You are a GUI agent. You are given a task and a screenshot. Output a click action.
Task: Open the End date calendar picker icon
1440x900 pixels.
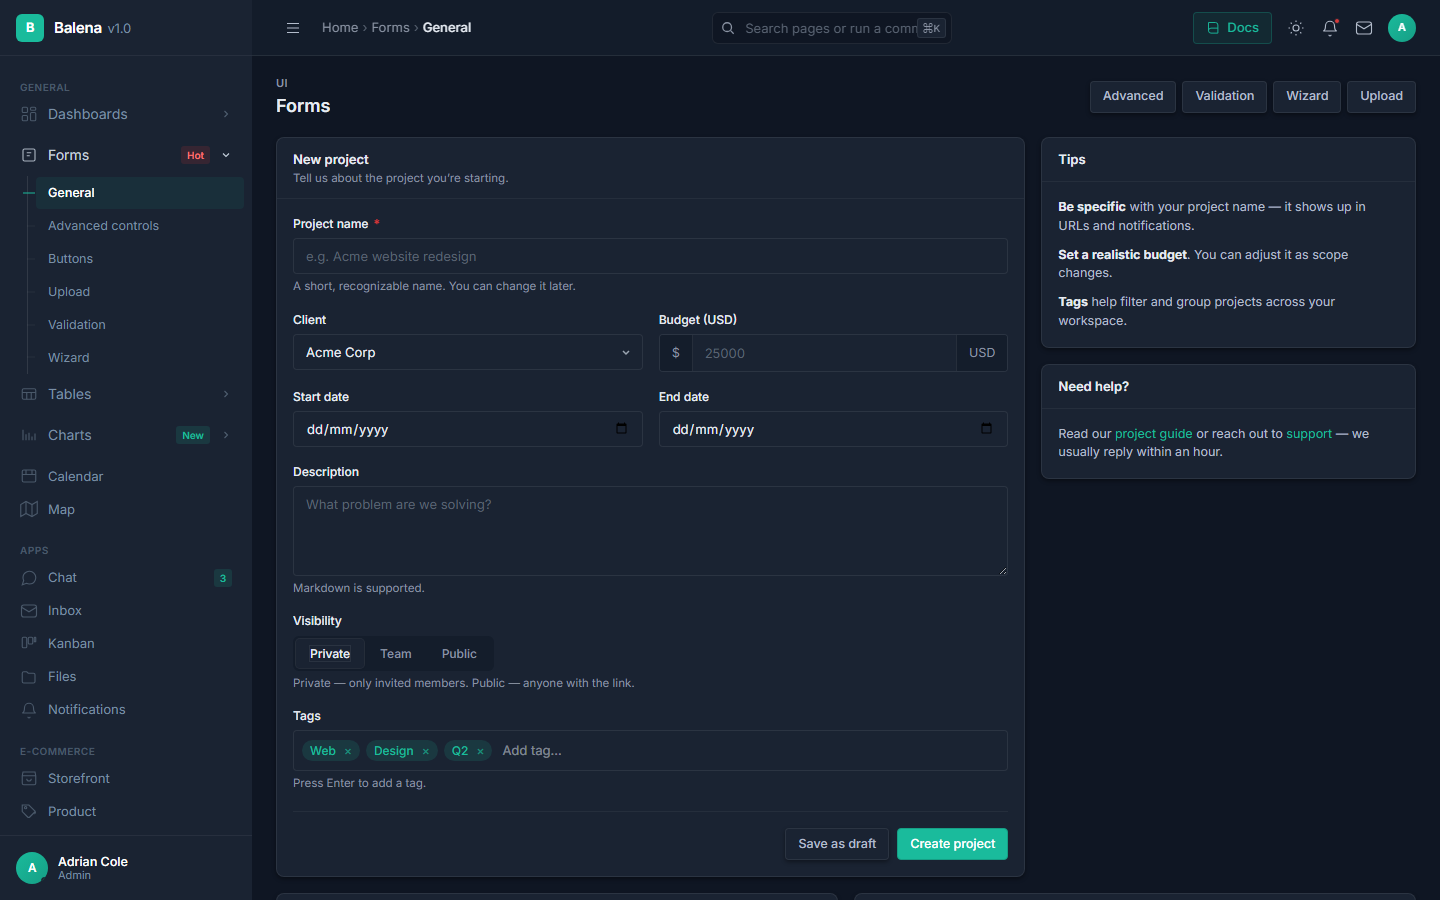tap(986, 429)
